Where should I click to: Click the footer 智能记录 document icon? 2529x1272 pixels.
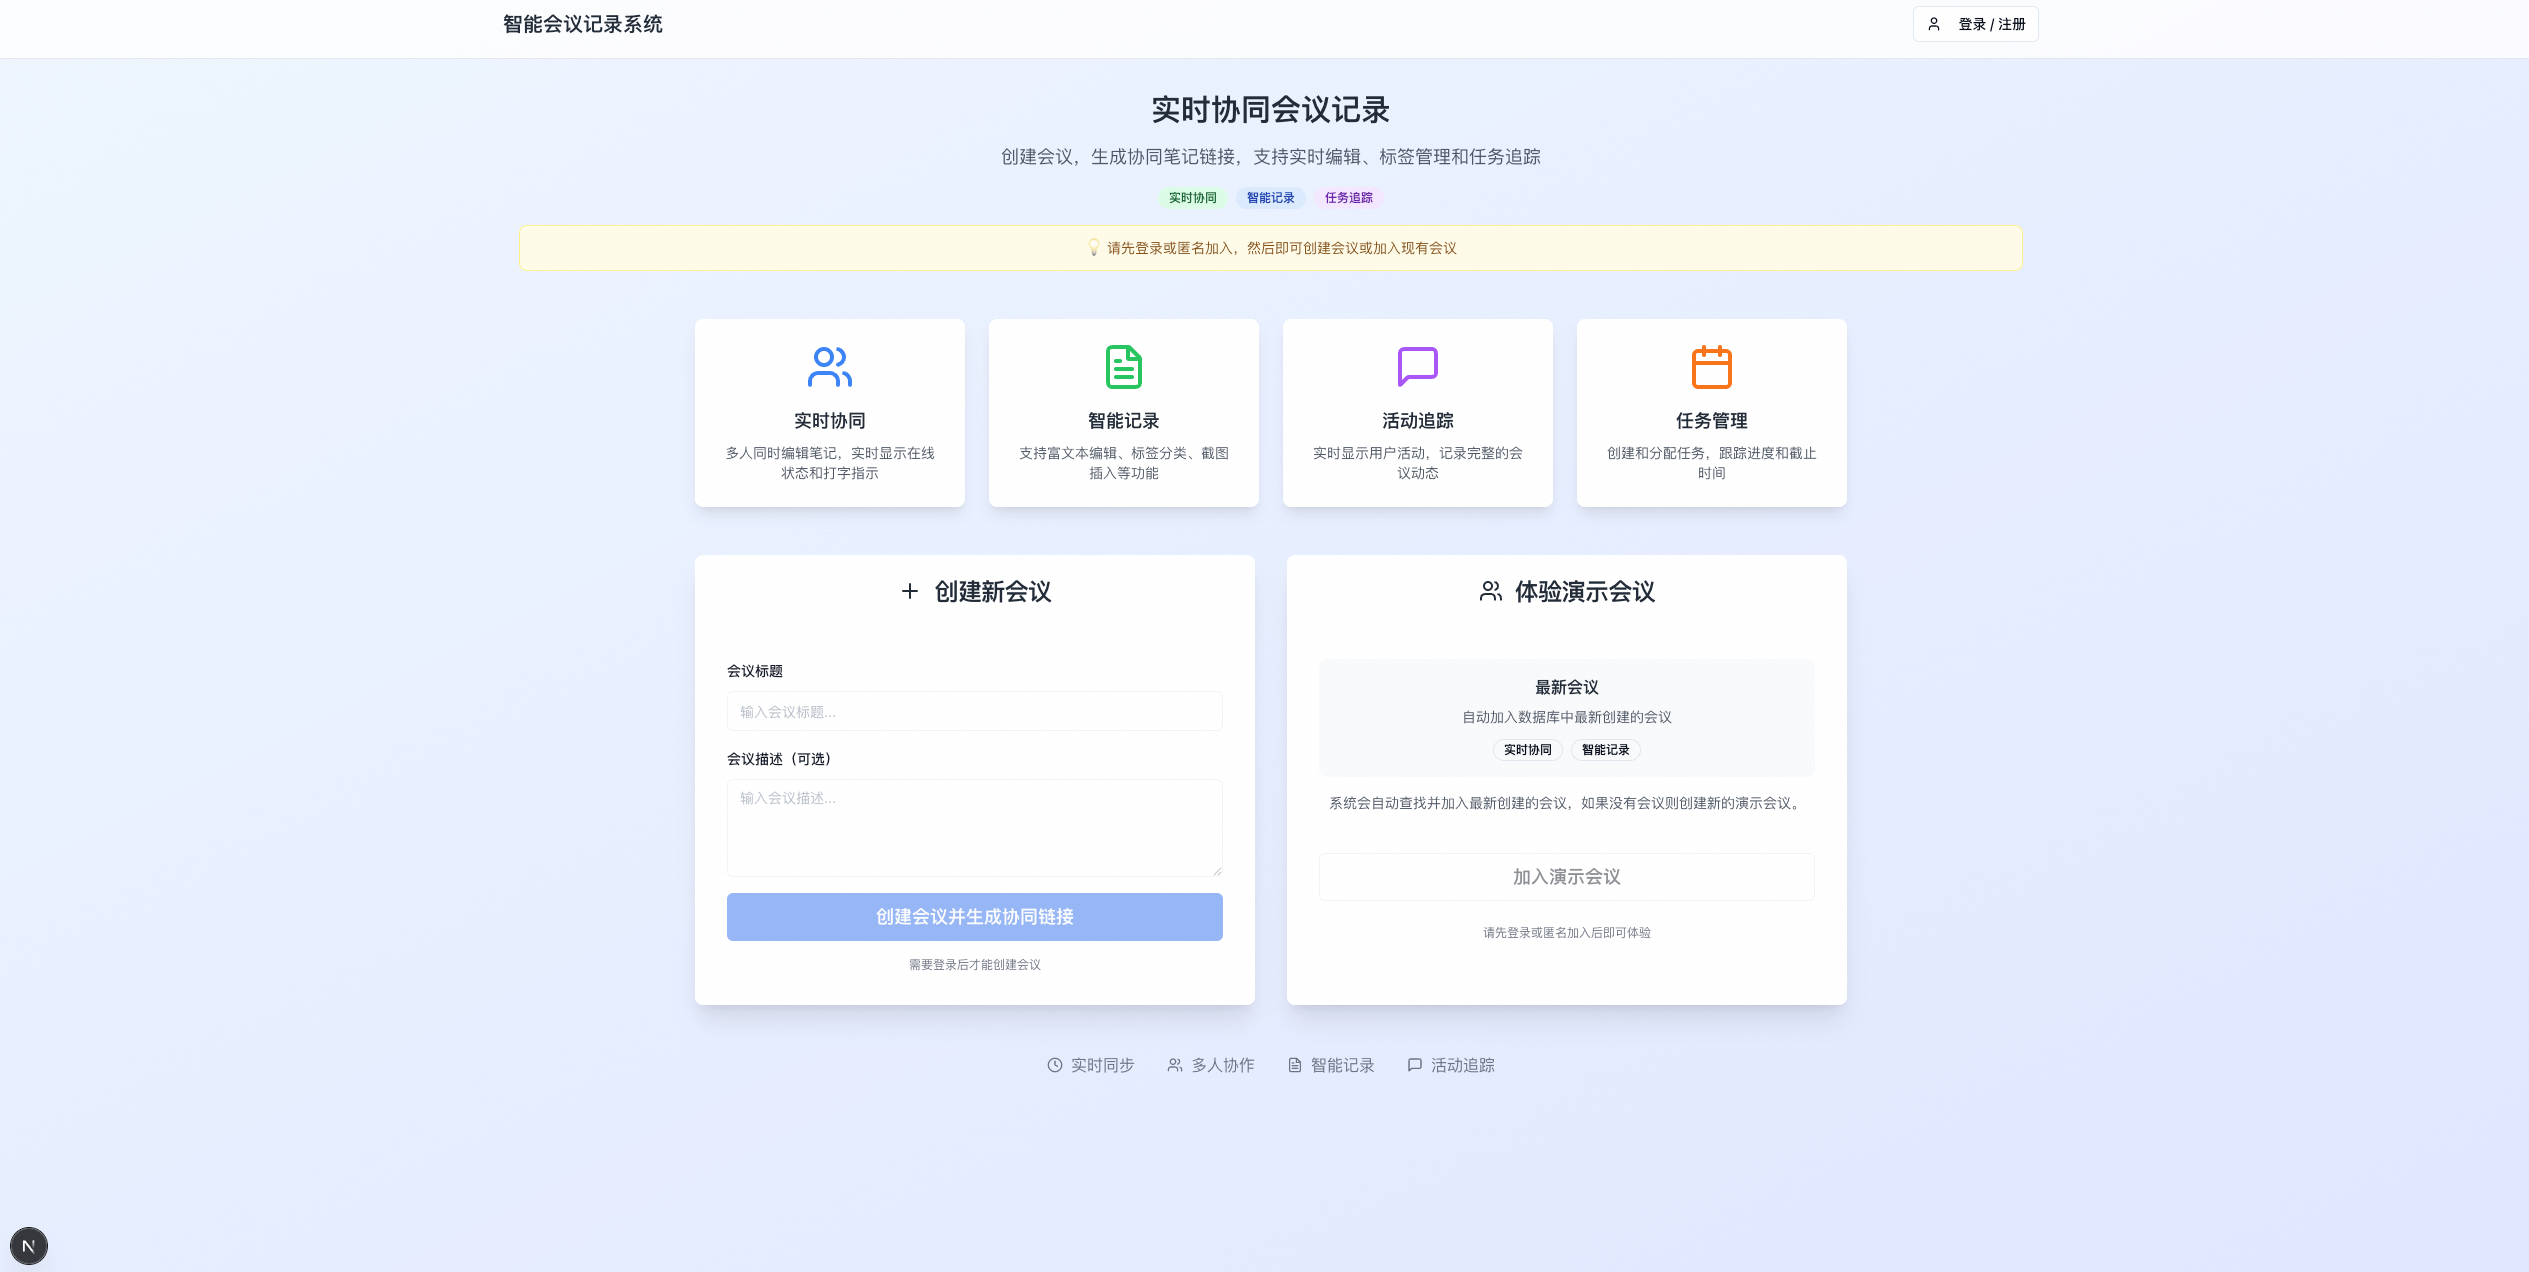[1294, 1065]
